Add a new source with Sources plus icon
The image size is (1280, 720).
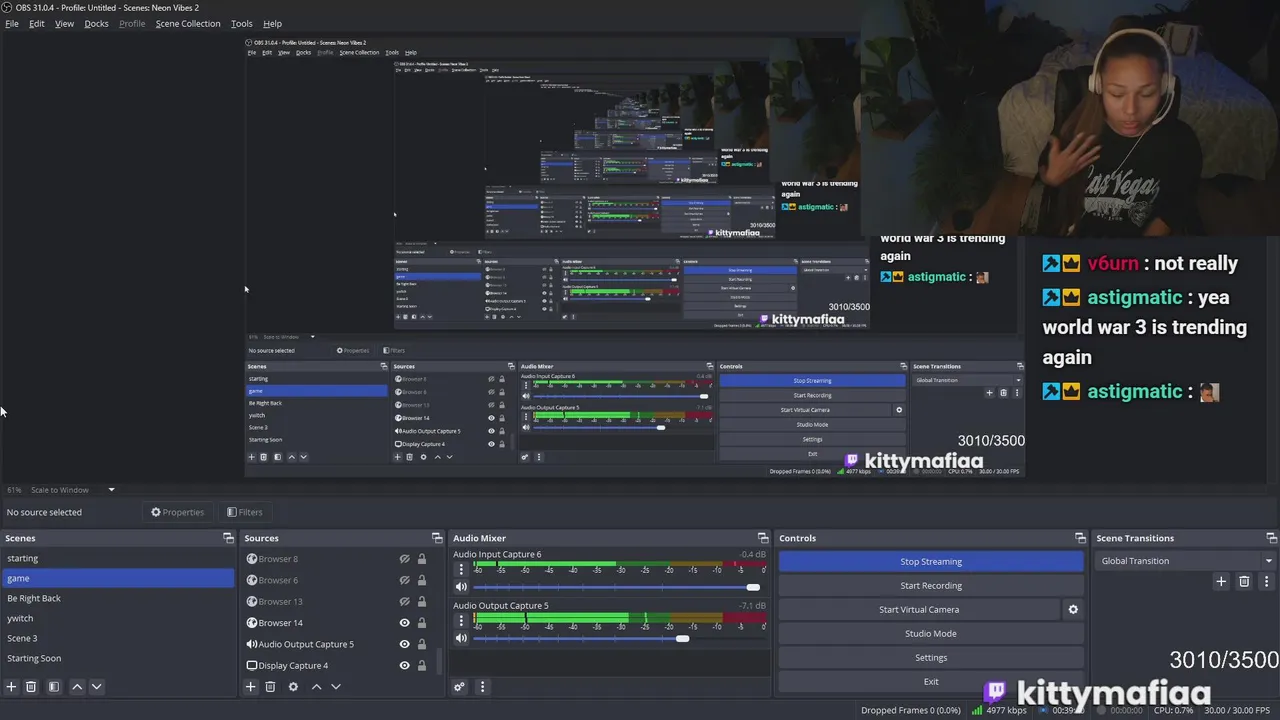251,687
